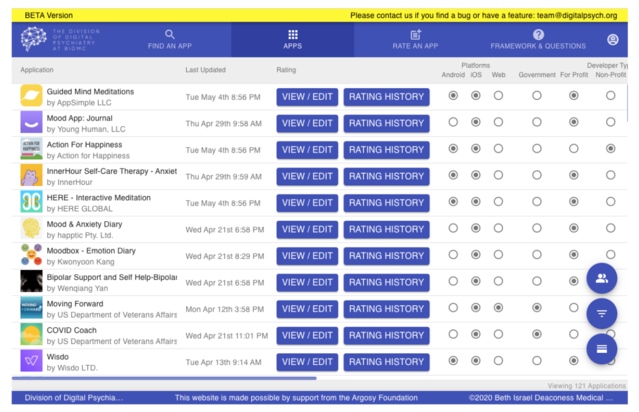
Task: Toggle Government radio for COVID Coach
Action: click(x=537, y=334)
